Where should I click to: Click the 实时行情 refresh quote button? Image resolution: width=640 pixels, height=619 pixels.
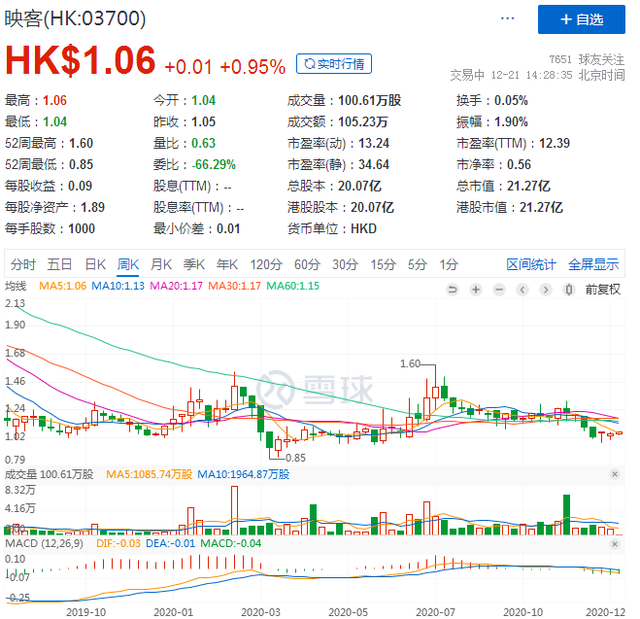[x=334, y=64]
